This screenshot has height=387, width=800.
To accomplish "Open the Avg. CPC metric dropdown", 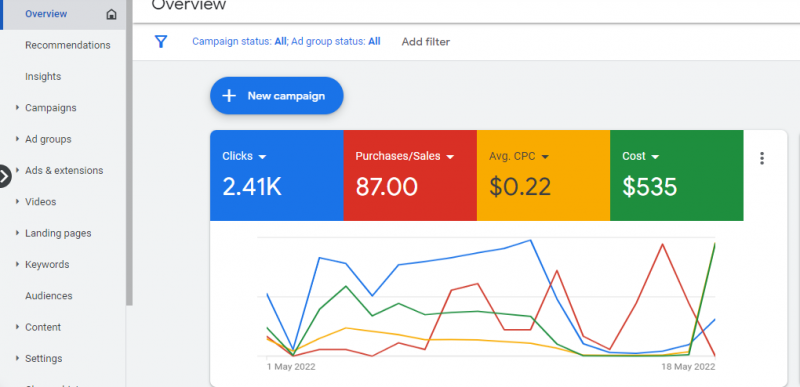I will tap(545, 157).
